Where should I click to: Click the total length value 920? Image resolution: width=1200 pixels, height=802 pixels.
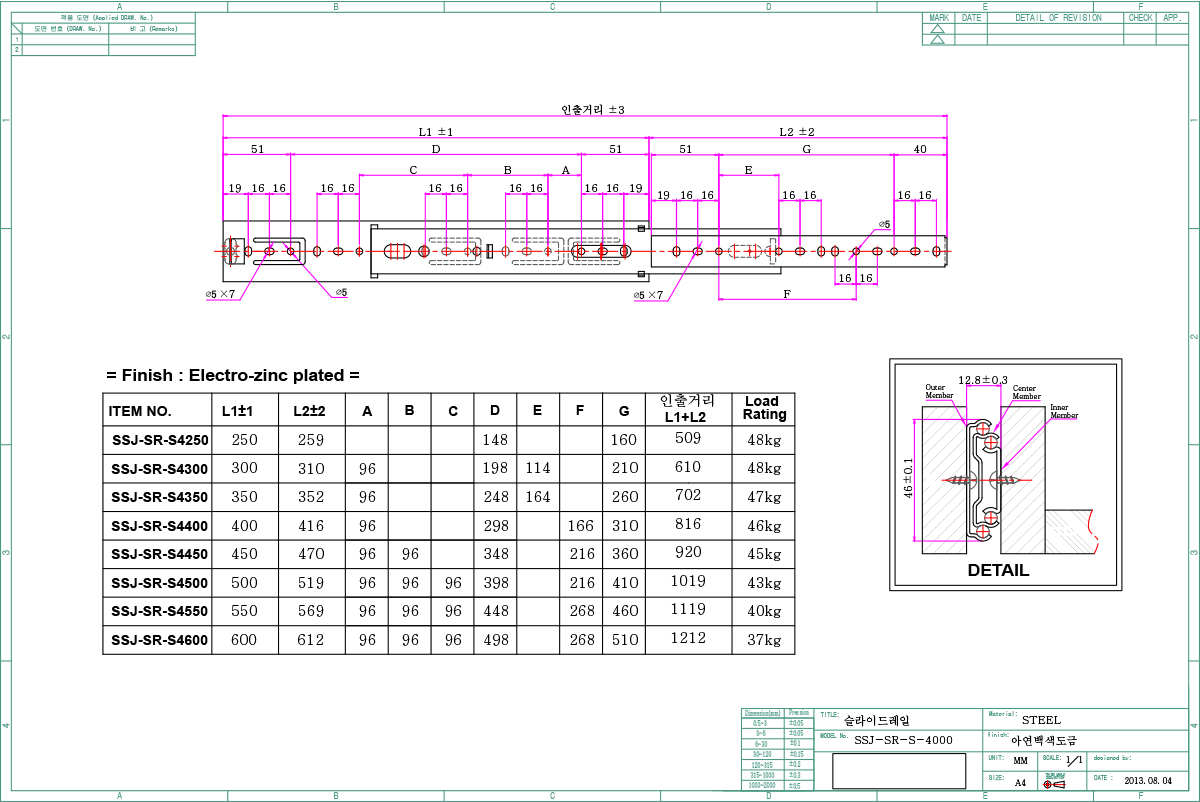coord(688,552)
